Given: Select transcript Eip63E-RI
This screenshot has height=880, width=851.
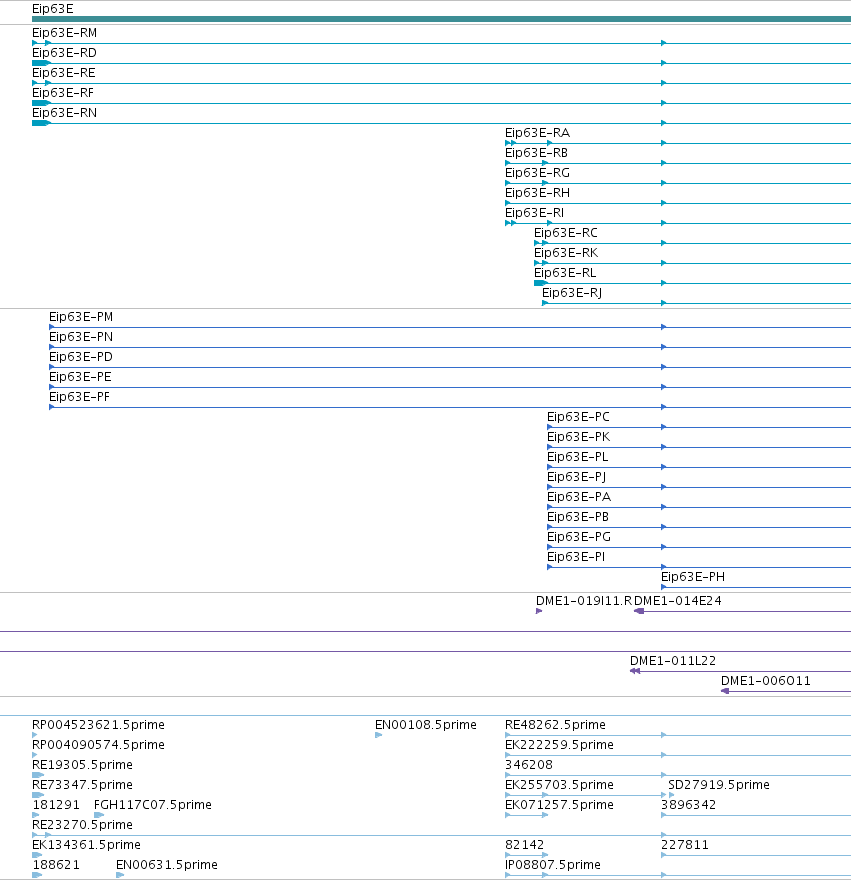Looking at the screenshot, I should (x=534, y=213).
